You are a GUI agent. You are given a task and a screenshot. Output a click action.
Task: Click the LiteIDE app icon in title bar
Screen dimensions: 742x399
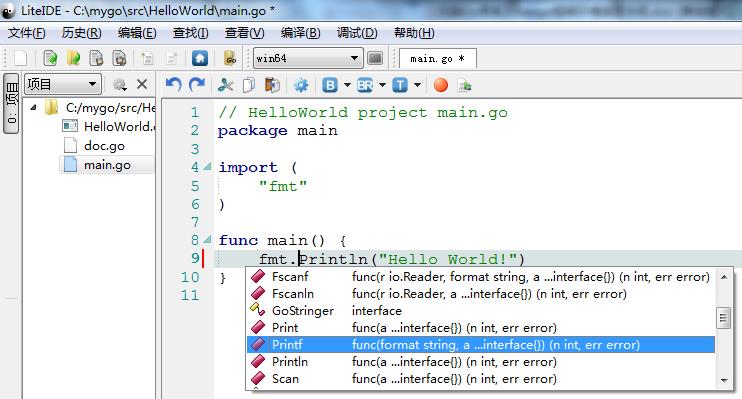9,11
